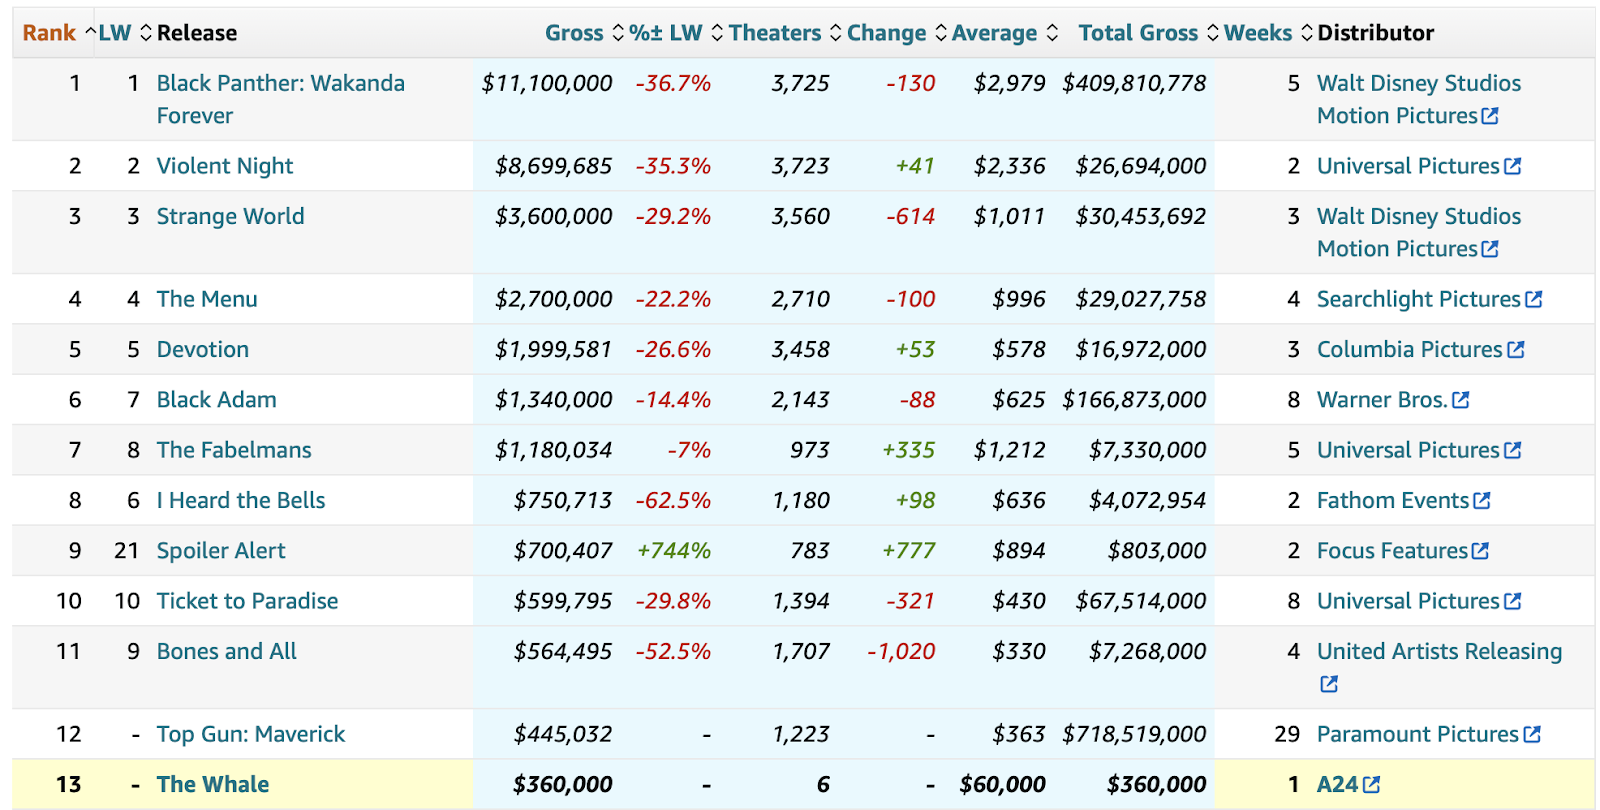The image size is (1600, 810).
Task: Select the $11,100,000 gross value
Action: (547, 83)
